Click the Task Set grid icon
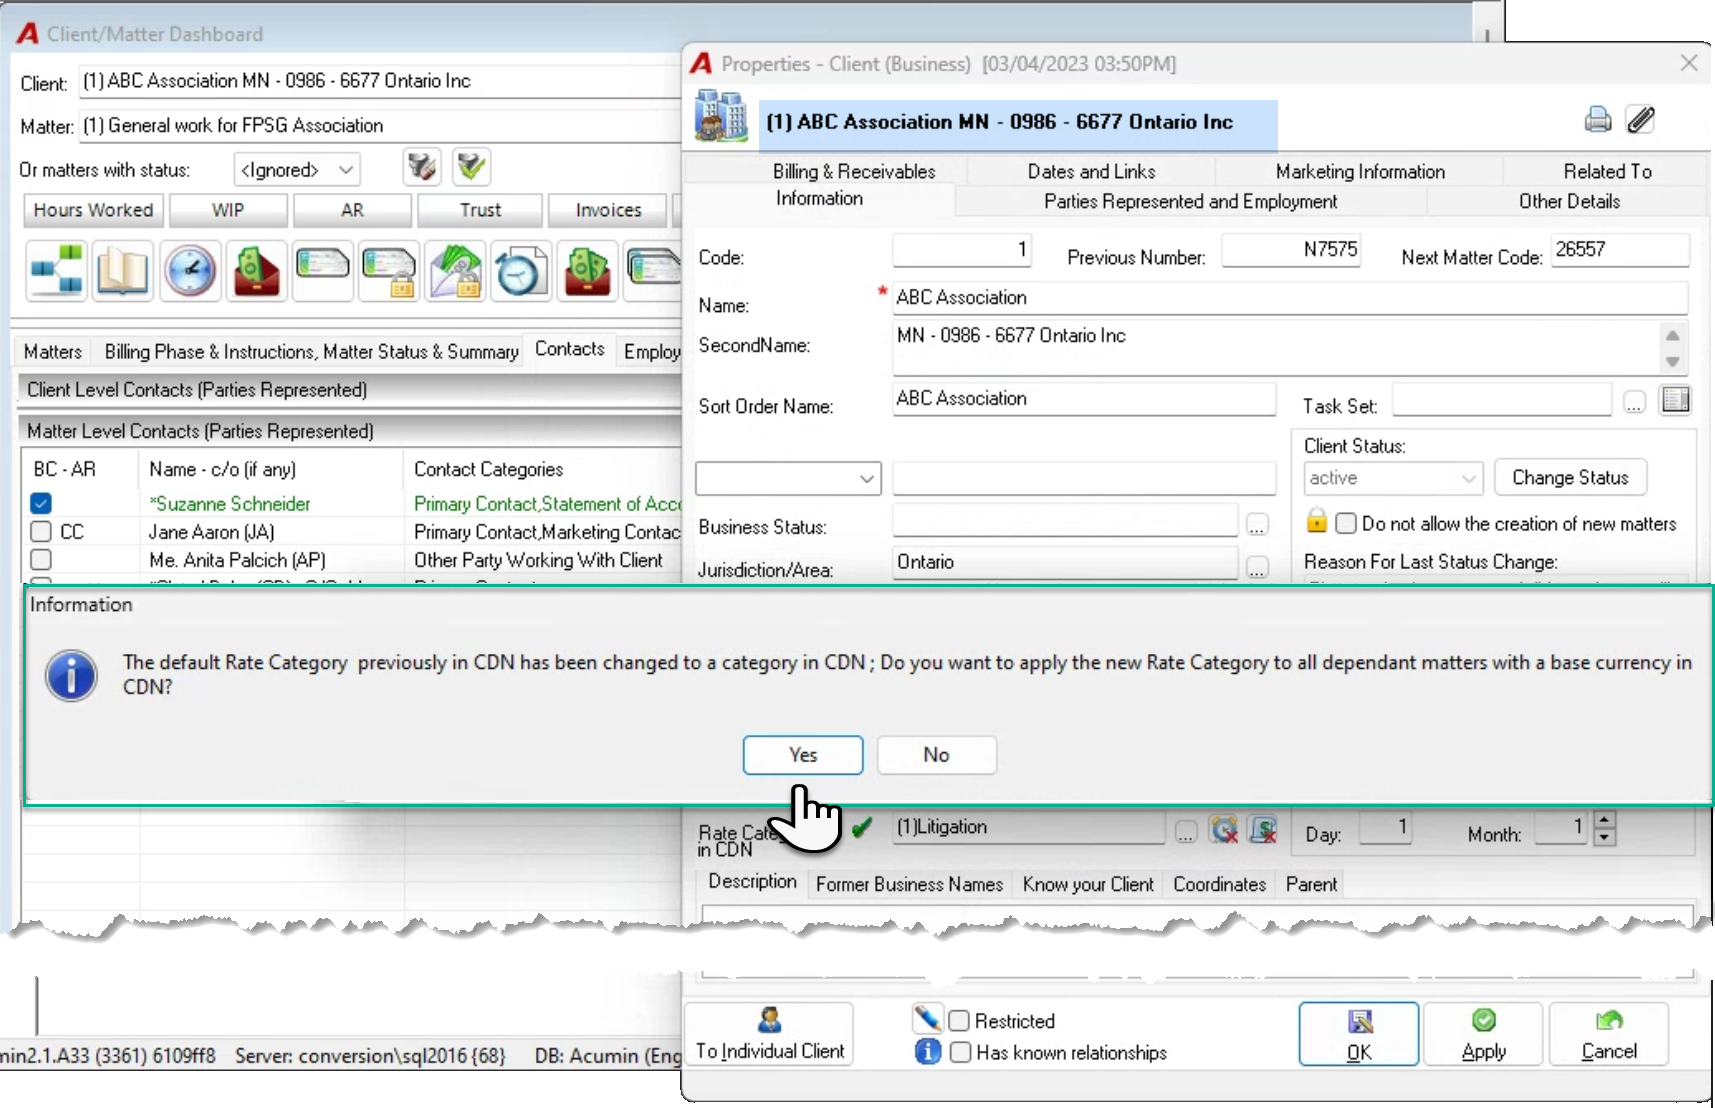The width and height of the screenshot is (1715, 1108). 1675,400
